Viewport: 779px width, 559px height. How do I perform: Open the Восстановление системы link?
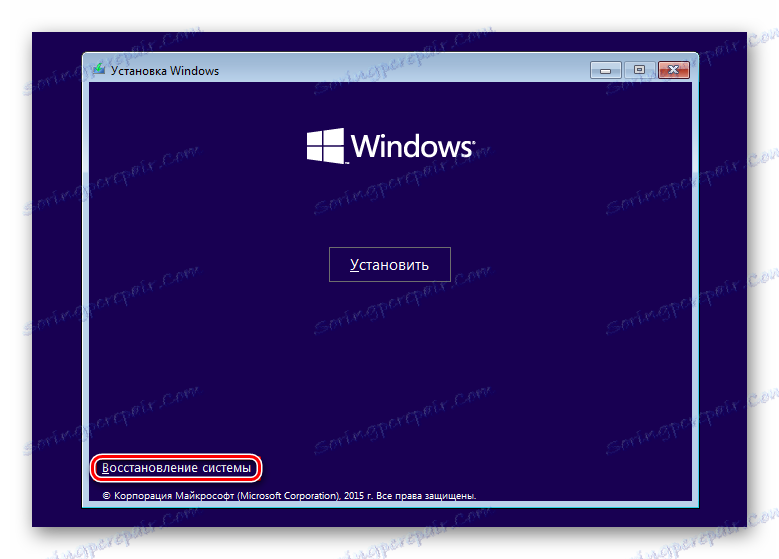tap(176, 468)
